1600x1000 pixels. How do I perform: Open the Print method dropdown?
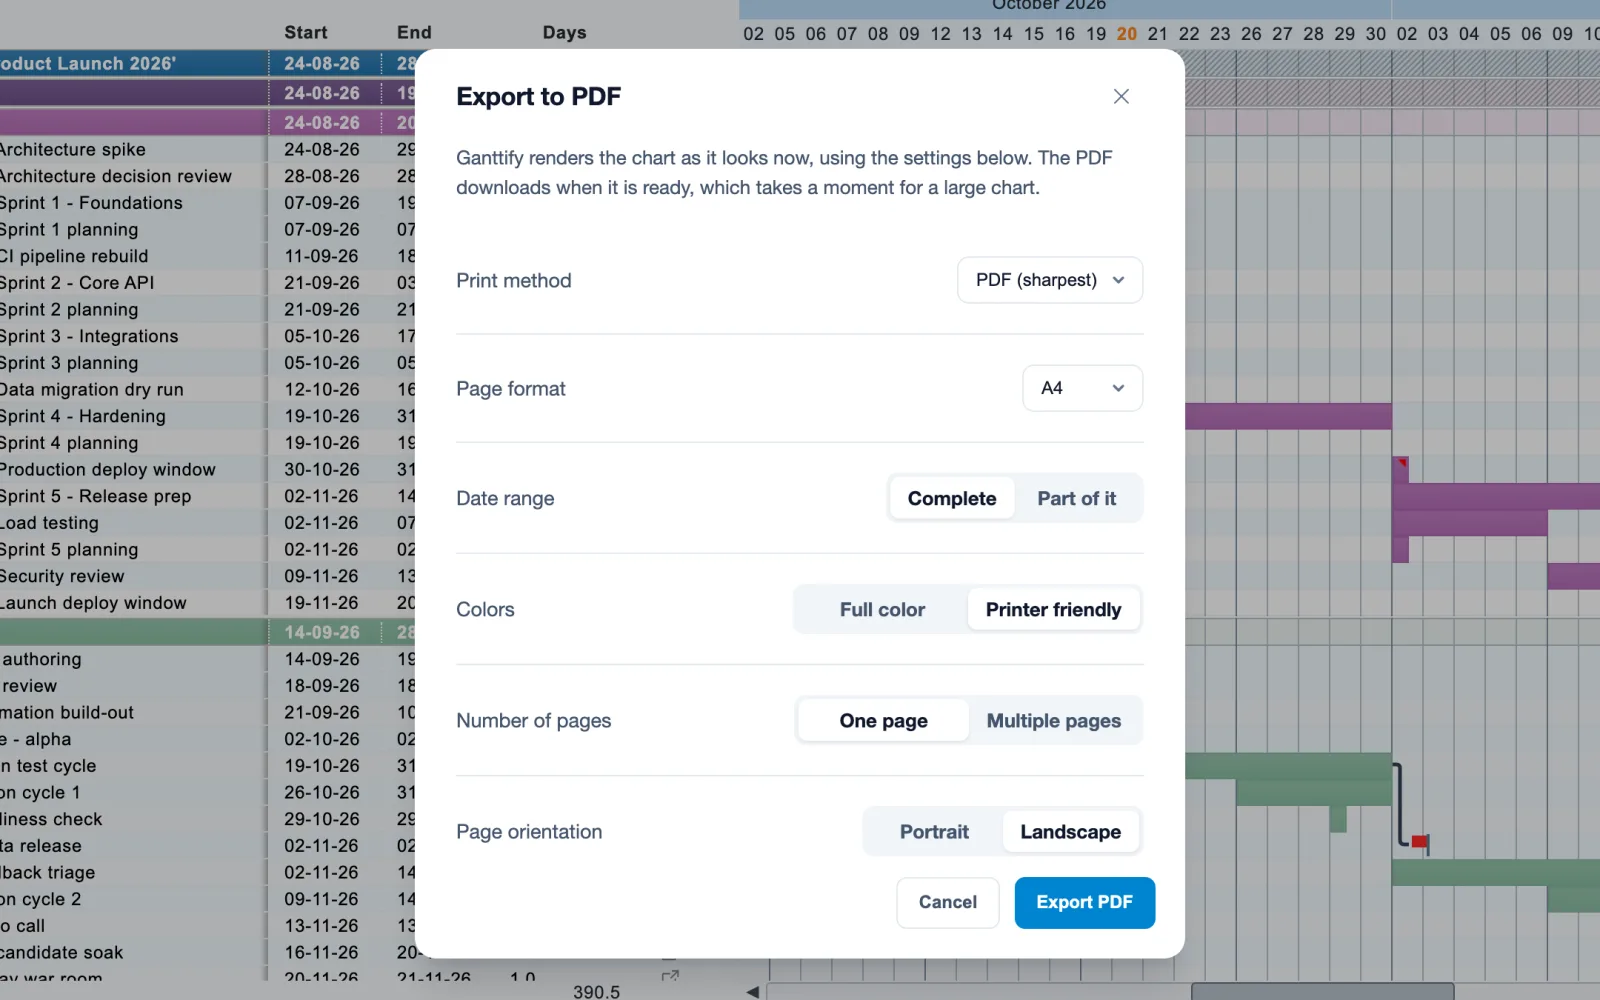pos(1050,280)
